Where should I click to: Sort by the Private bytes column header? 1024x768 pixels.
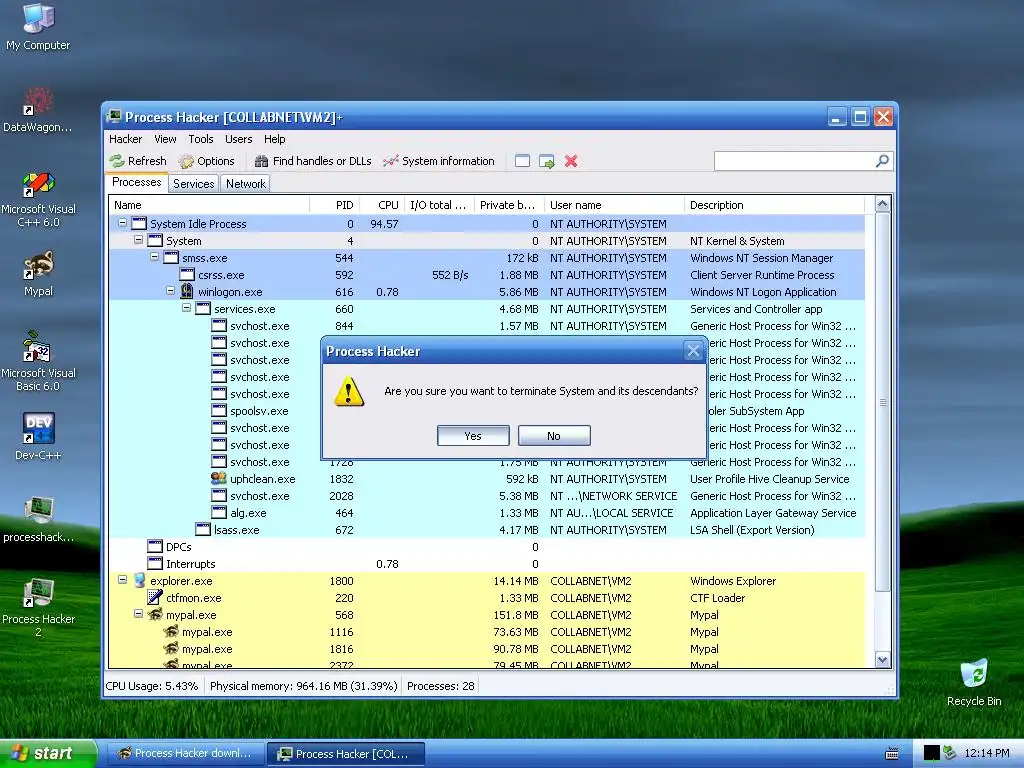tap(509, 205)
